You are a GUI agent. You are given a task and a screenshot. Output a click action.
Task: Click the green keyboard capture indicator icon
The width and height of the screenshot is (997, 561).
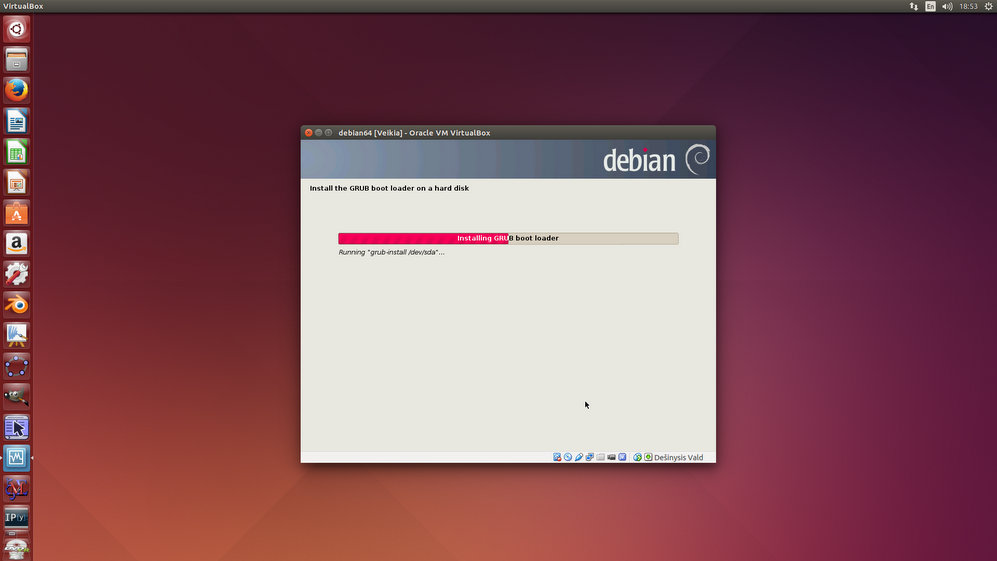pyautogui.click(x=648, y=457)
